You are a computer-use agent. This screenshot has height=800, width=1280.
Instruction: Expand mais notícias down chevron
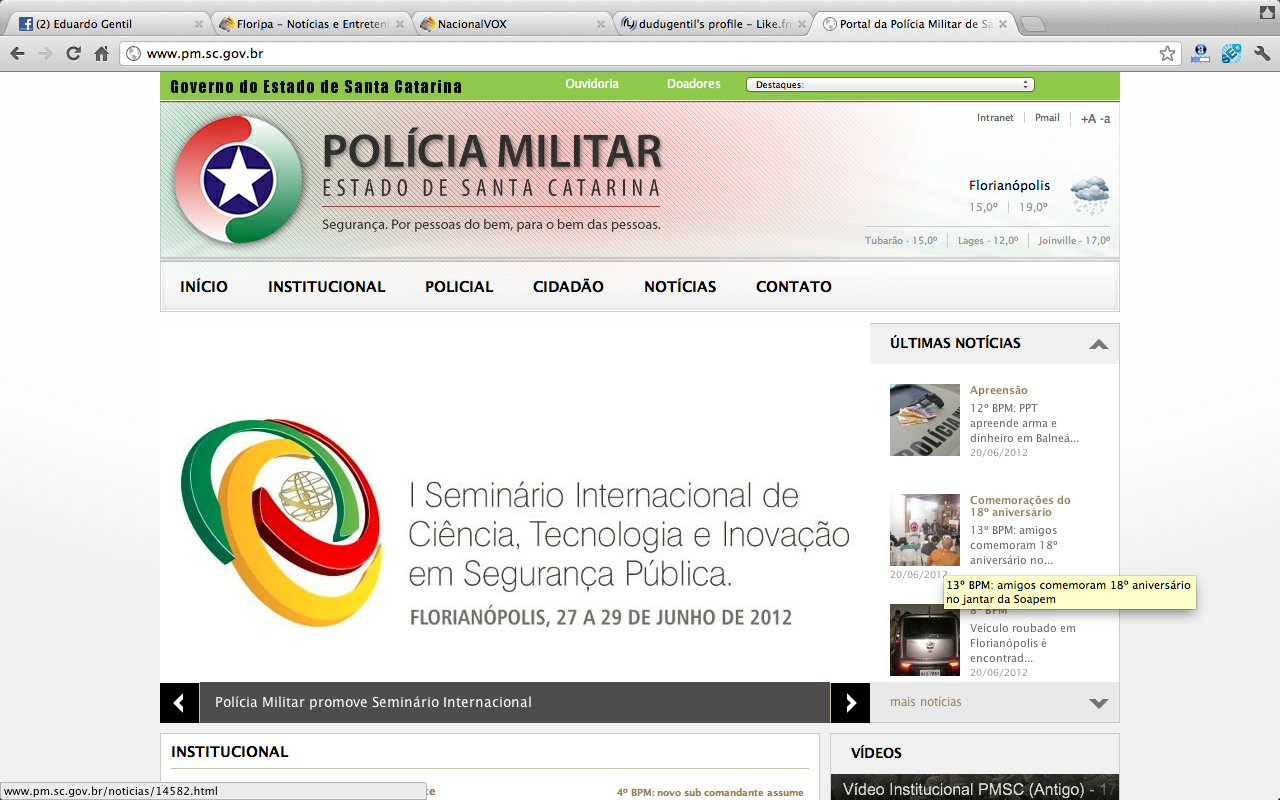1099,703
